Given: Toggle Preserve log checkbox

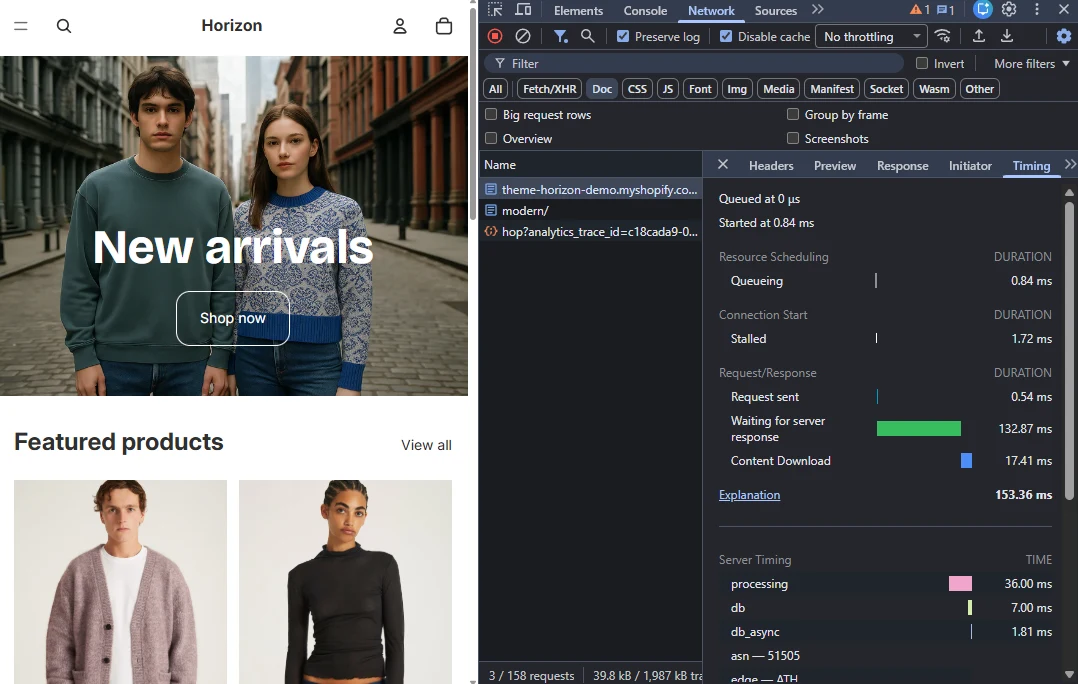Looking at the screenshot, I should click(x=623, y=36).
